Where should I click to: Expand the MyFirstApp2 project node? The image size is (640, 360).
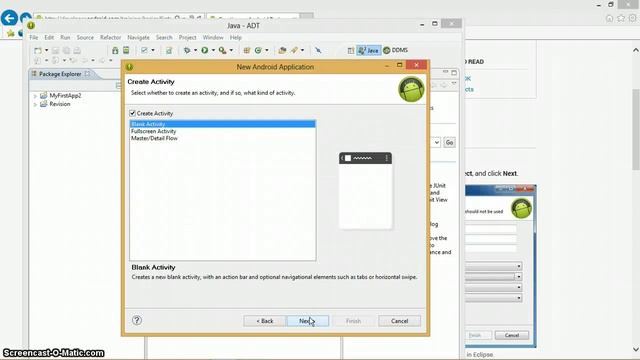(35, 96)
